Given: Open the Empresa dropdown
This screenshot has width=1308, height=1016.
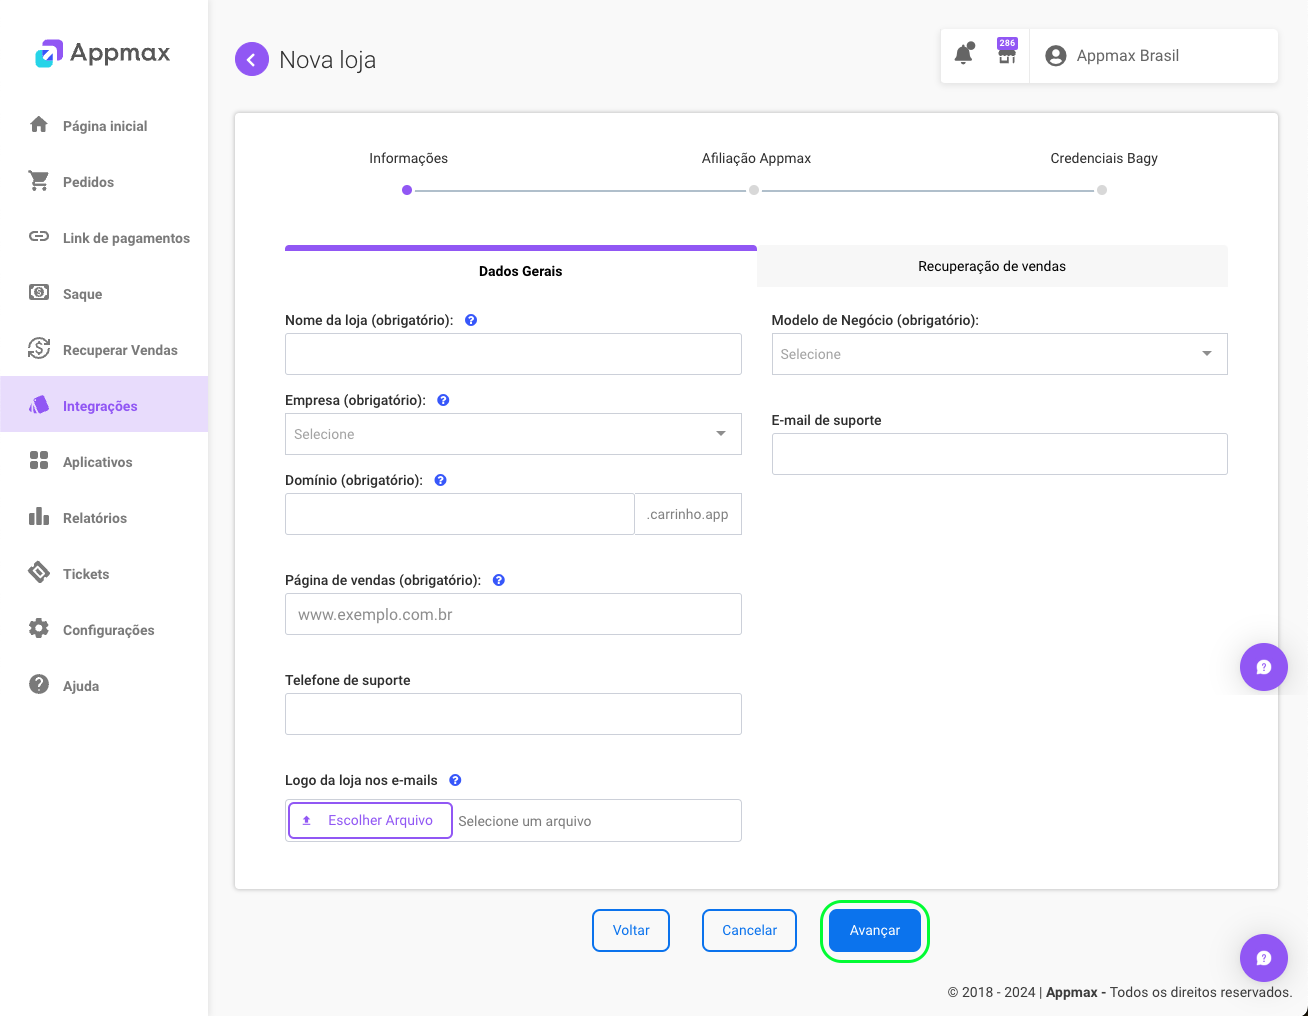Looking at the screenshot, I should (x=513, y=434).
